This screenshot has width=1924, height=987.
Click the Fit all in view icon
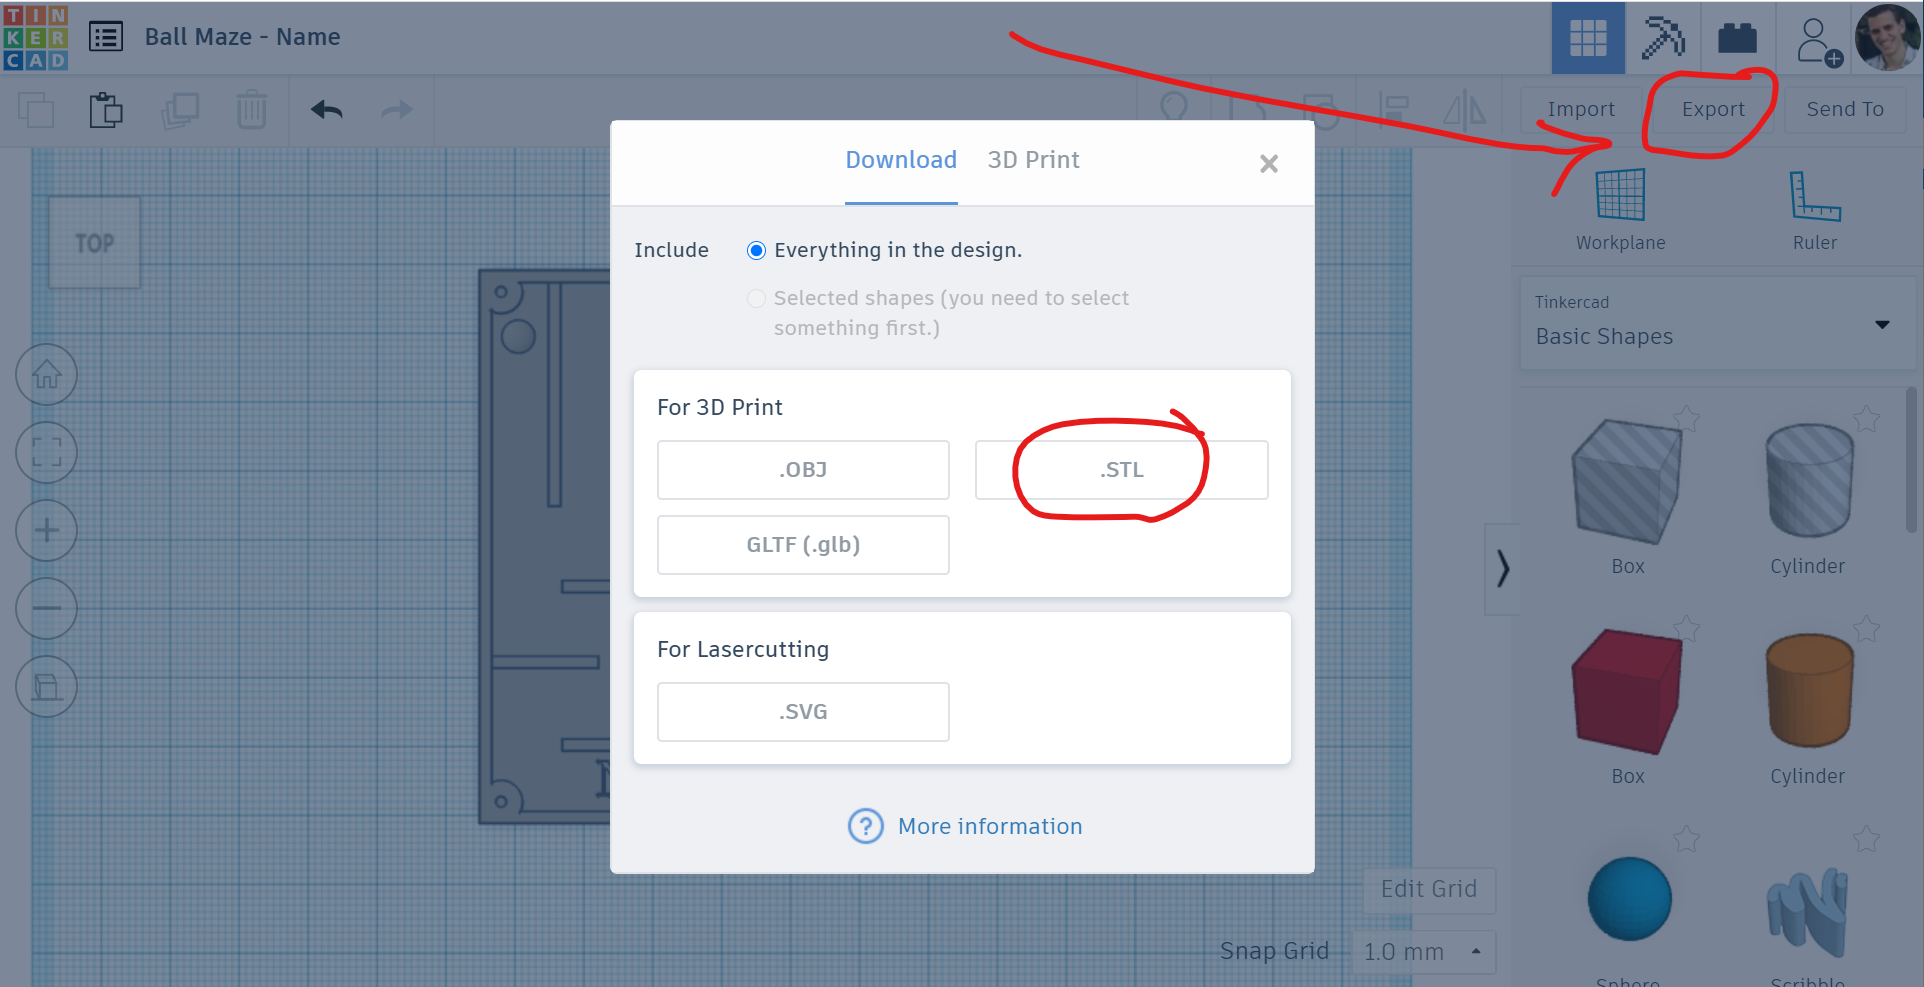coord(47,452)
